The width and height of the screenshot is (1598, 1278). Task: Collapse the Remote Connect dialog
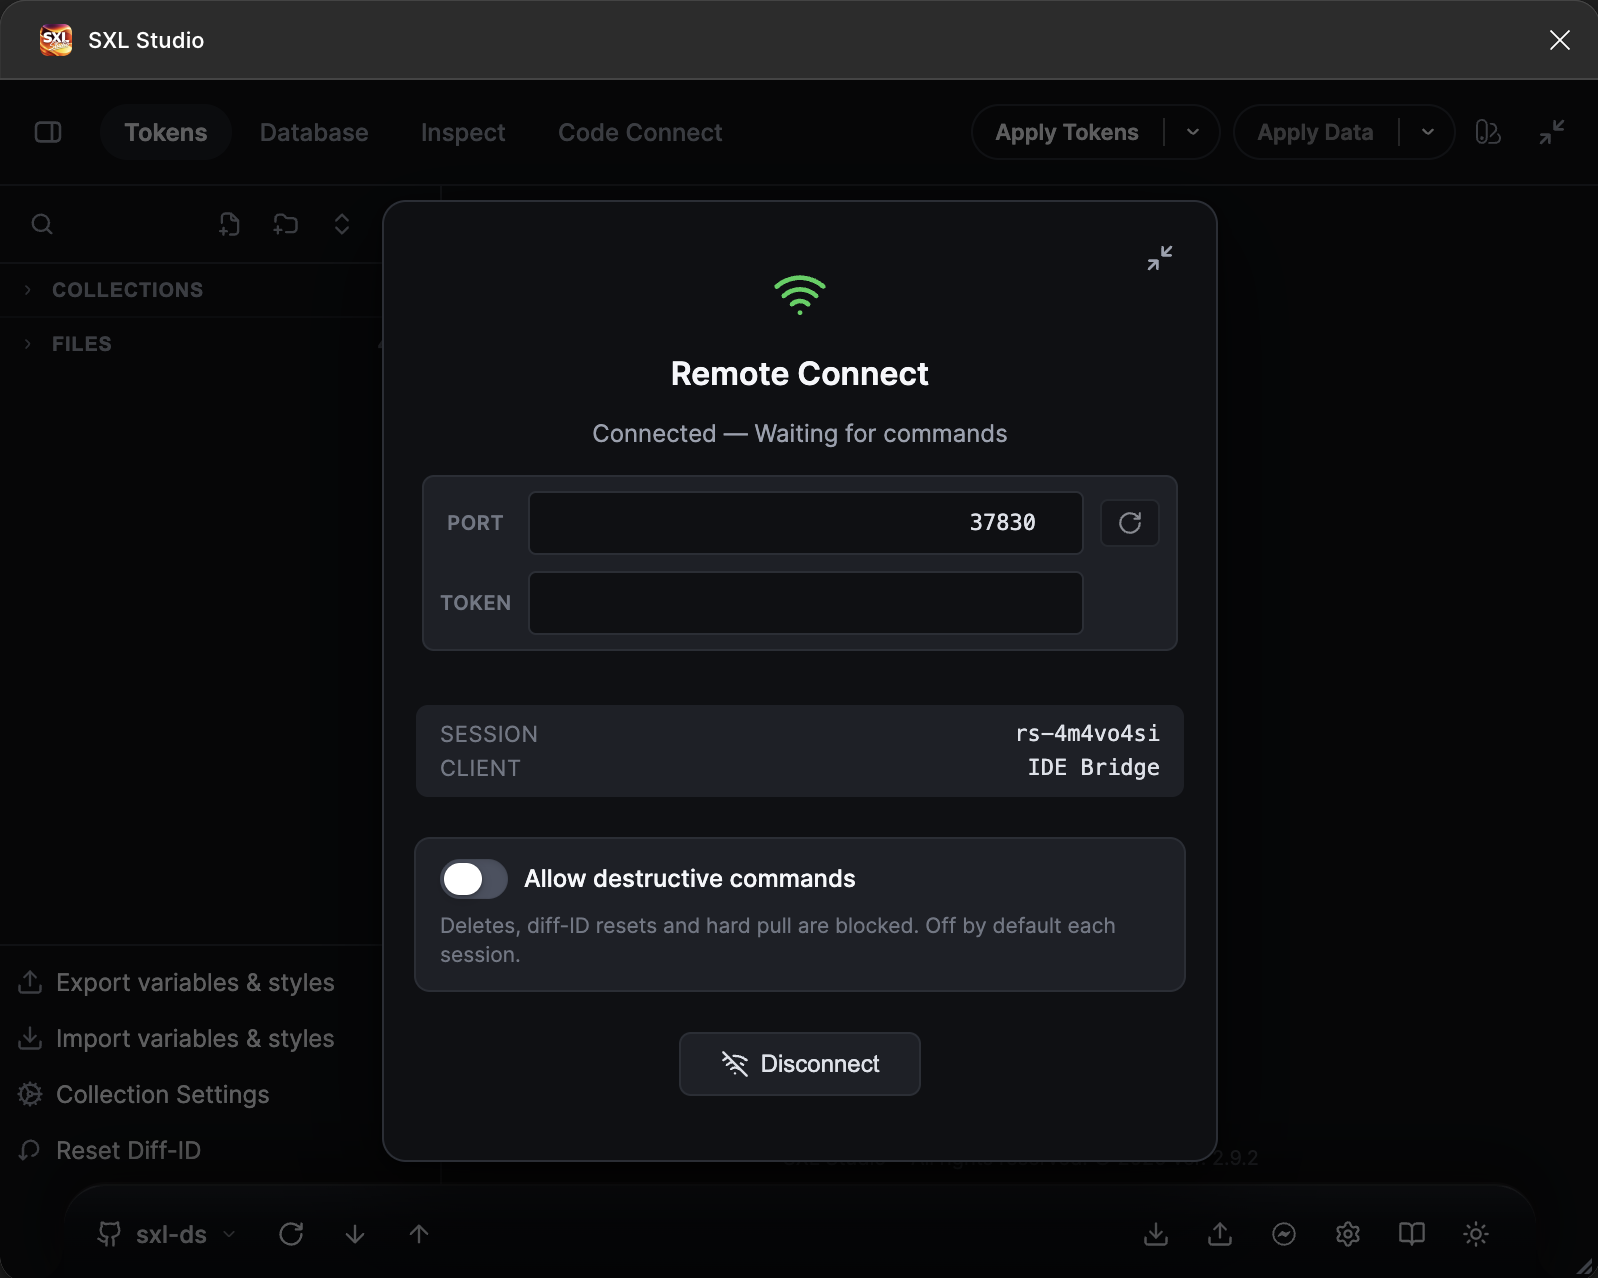tap(1160, 258)
